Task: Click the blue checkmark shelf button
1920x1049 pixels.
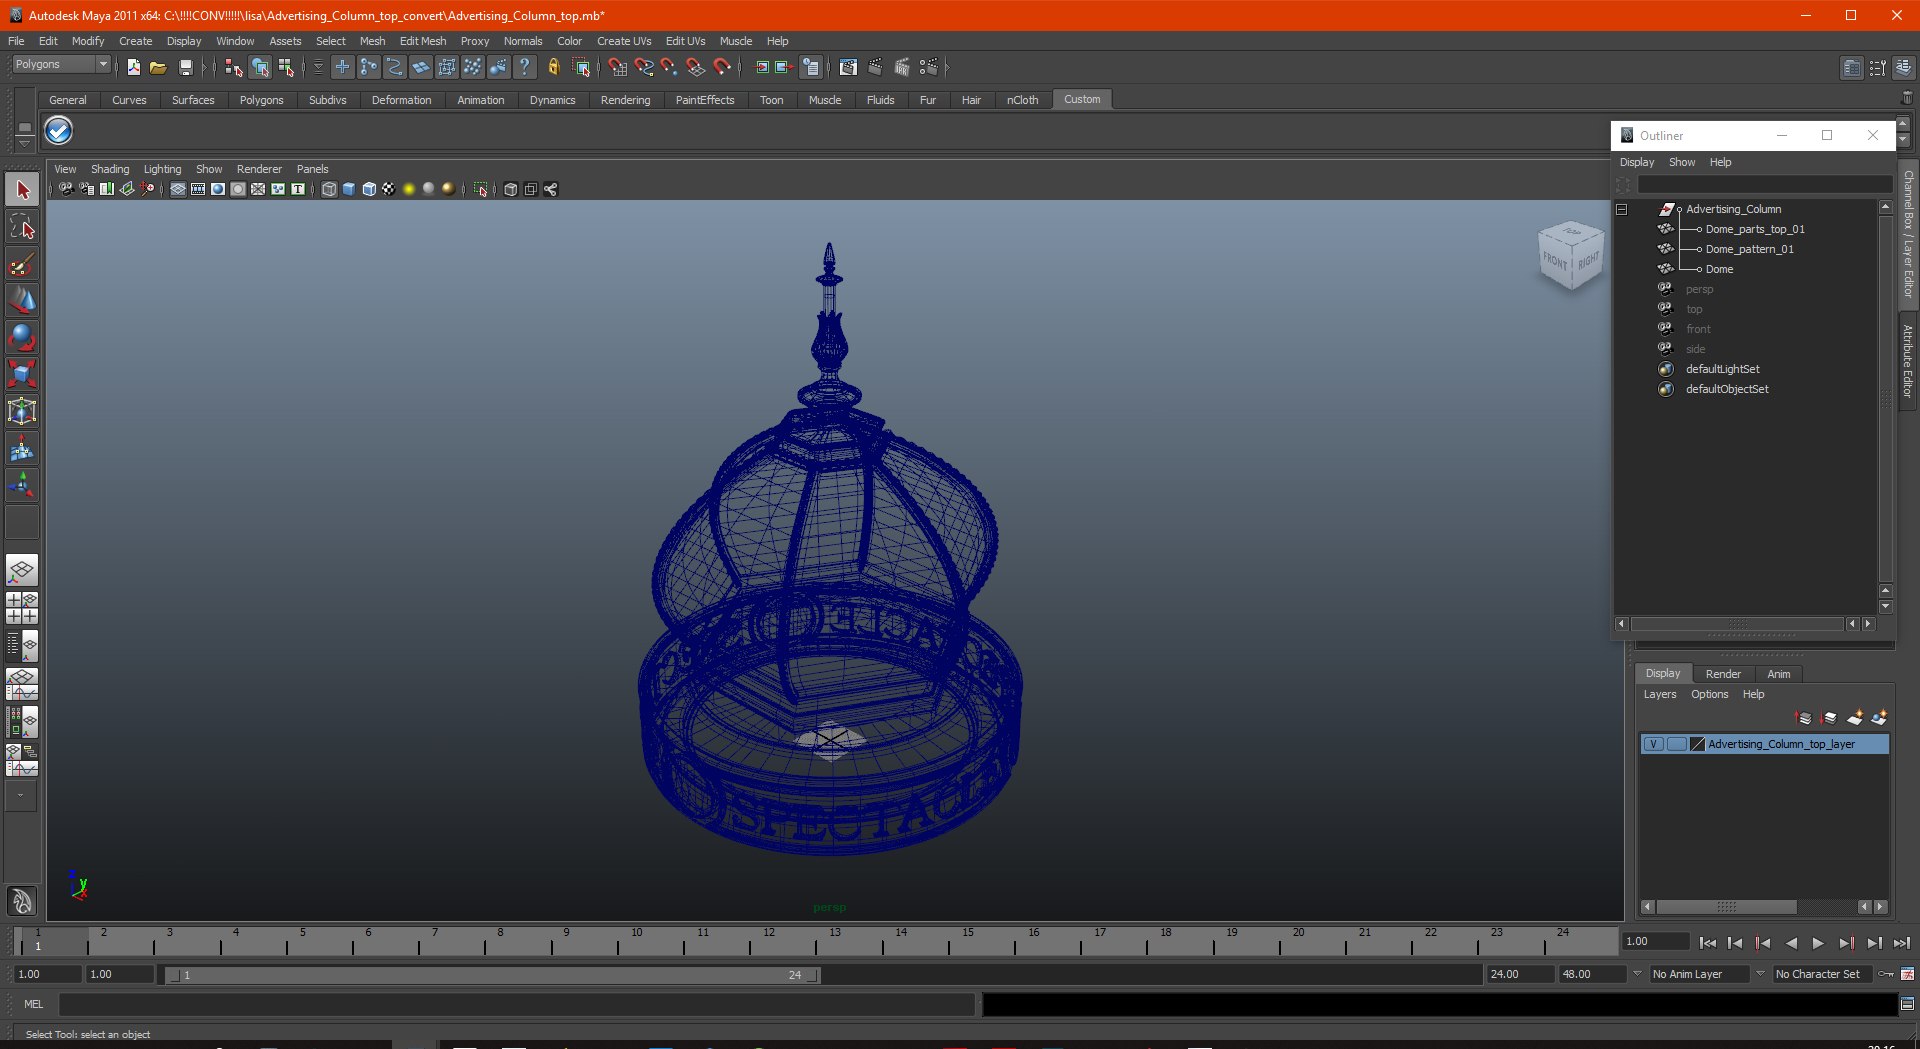Action: [x=59, y=131]
